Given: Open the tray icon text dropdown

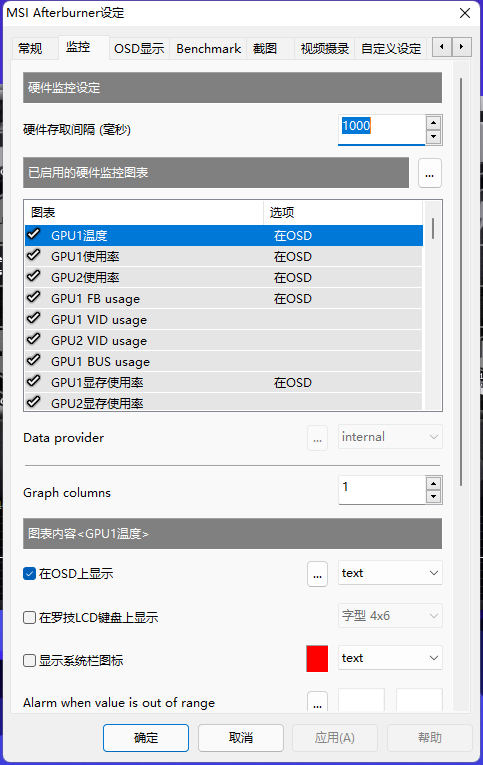Looking at the screenshot, I should 390,658.
